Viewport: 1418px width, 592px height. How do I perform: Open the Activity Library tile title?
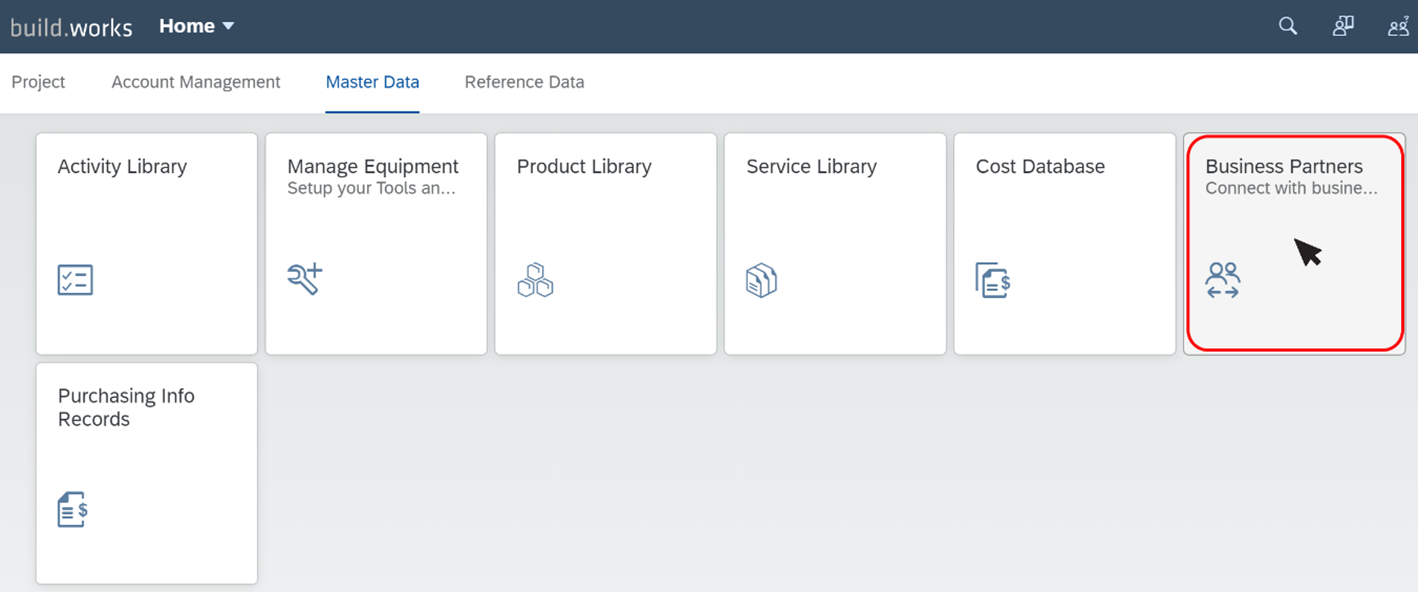point(122,167)
